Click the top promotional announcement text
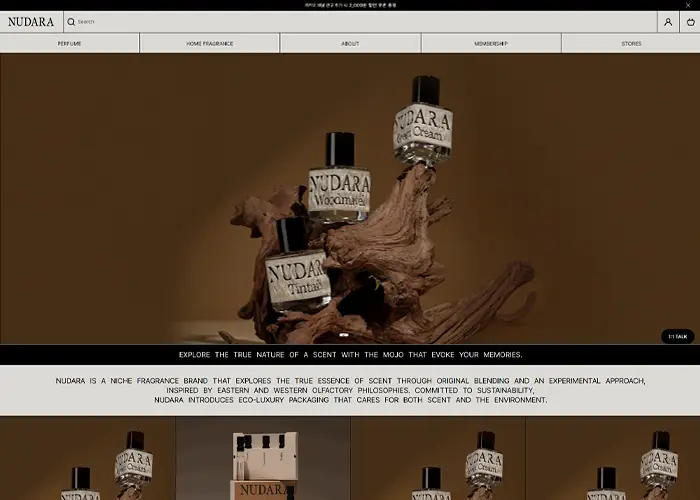The height and width of the screenshot is (500, 700). click(350, 5)
